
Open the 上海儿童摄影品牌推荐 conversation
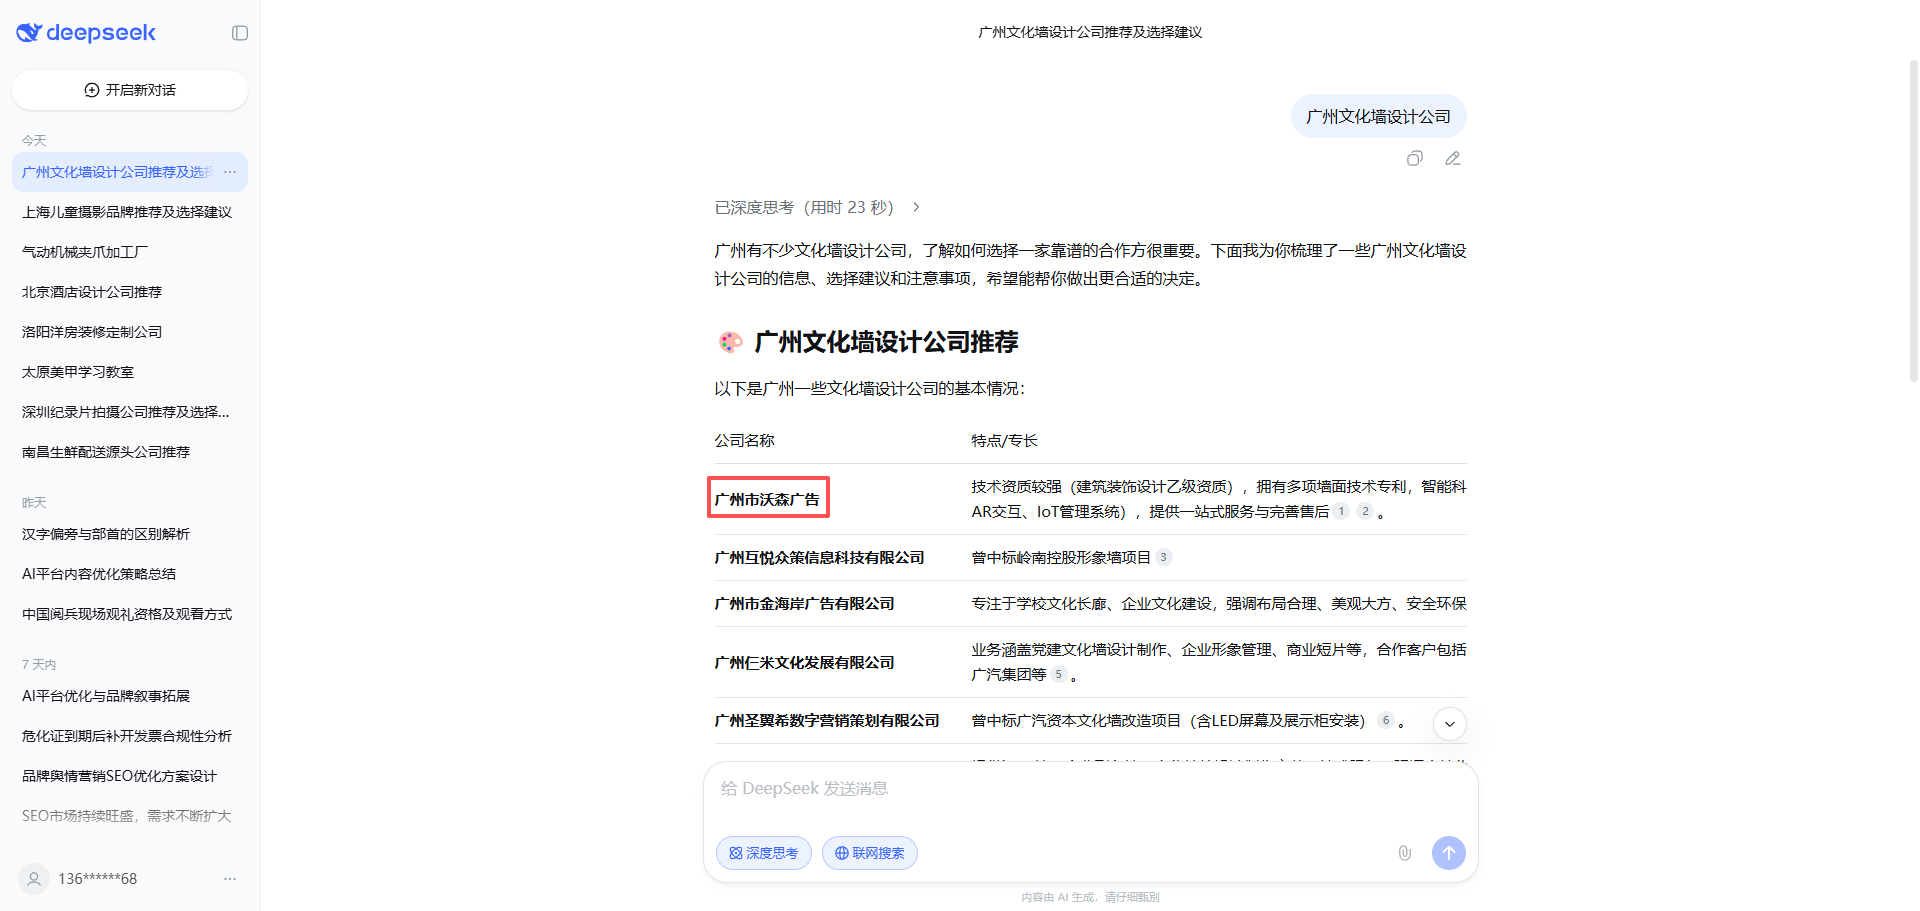coord(127,212)
